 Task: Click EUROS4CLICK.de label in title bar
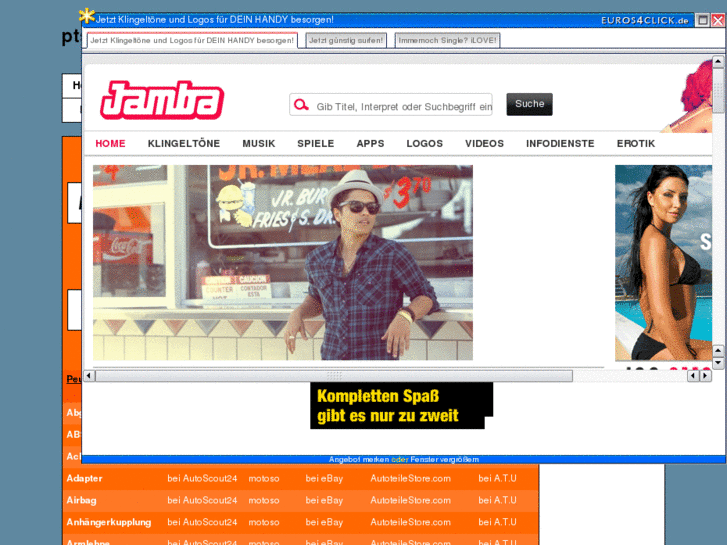coord(644,20)
